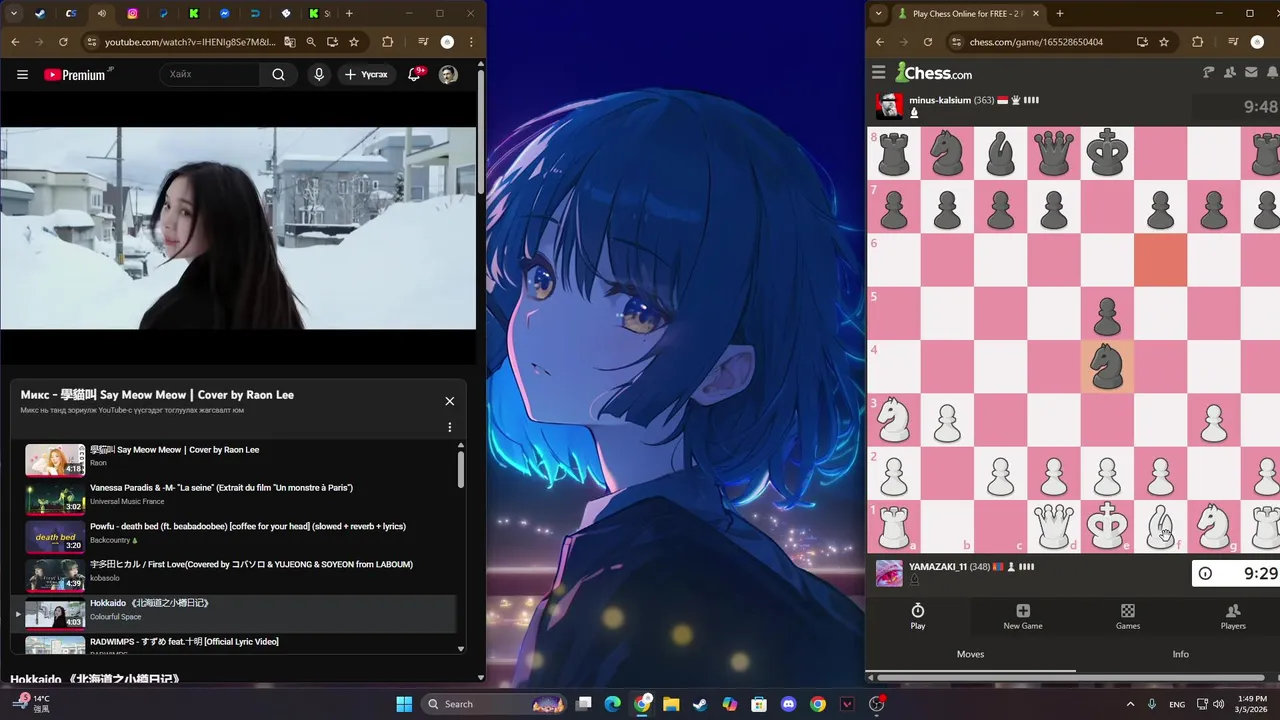This screenshot has height=720, width=1280.
Task: Click the YouTube create (Үүсгэх) button
Action: (x=366, y=74)
